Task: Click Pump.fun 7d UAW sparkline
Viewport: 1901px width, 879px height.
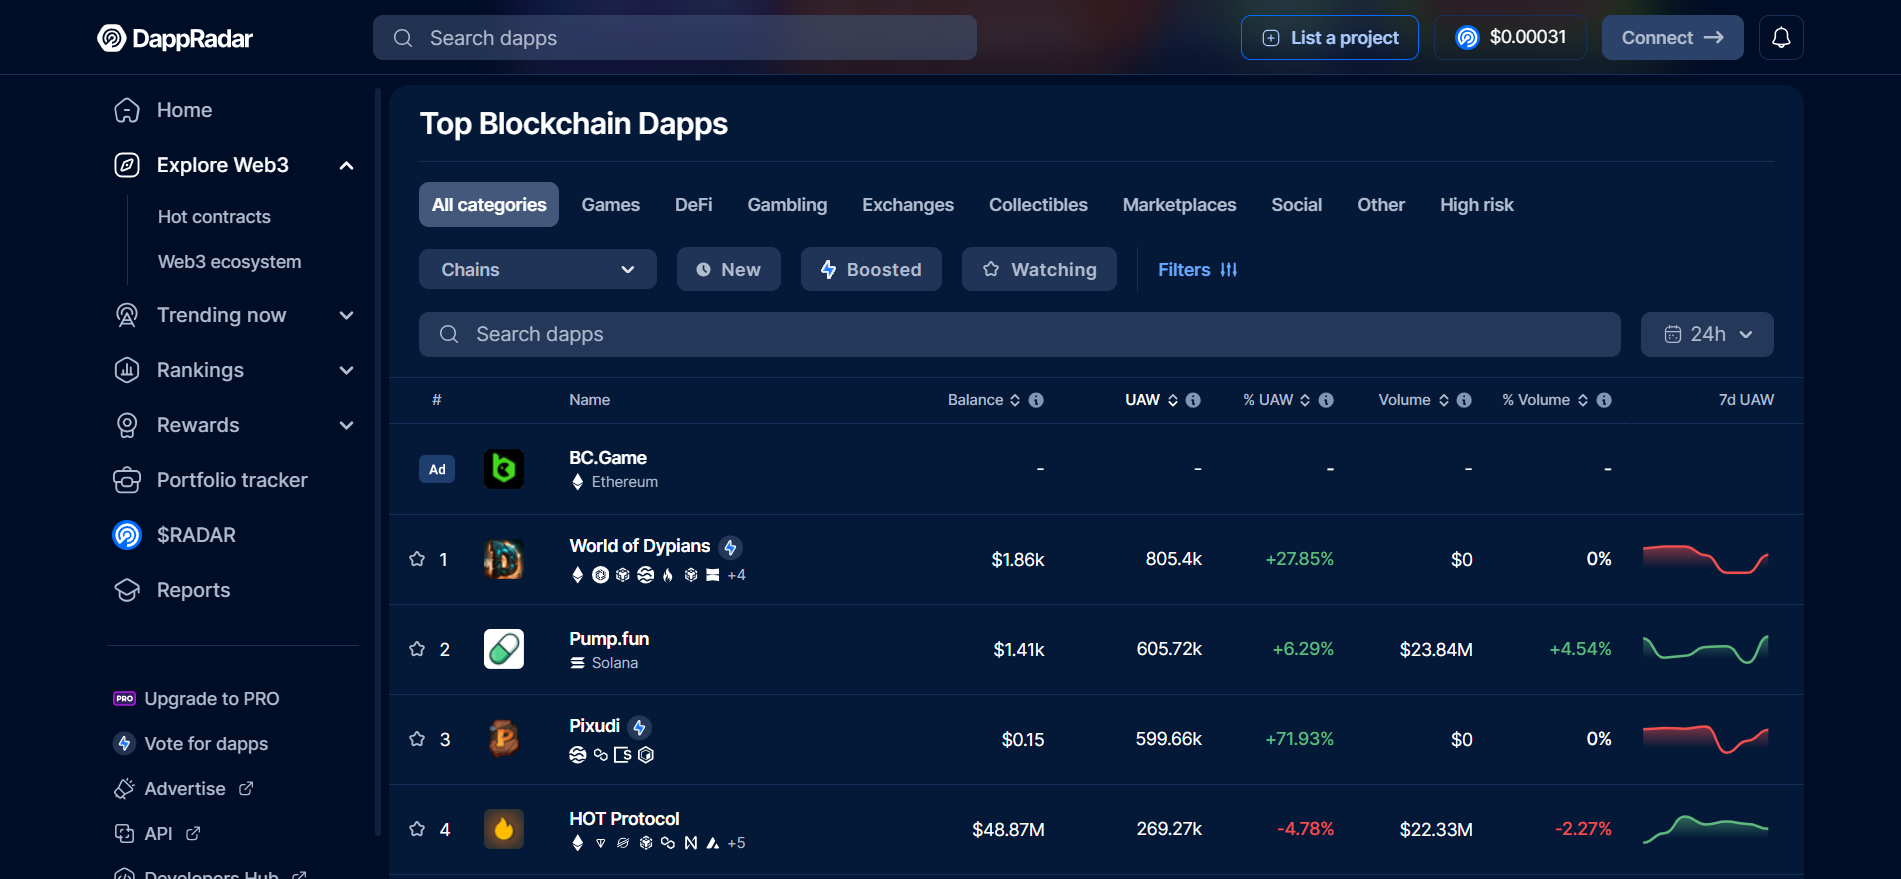Action: [x=1706, y=649]
